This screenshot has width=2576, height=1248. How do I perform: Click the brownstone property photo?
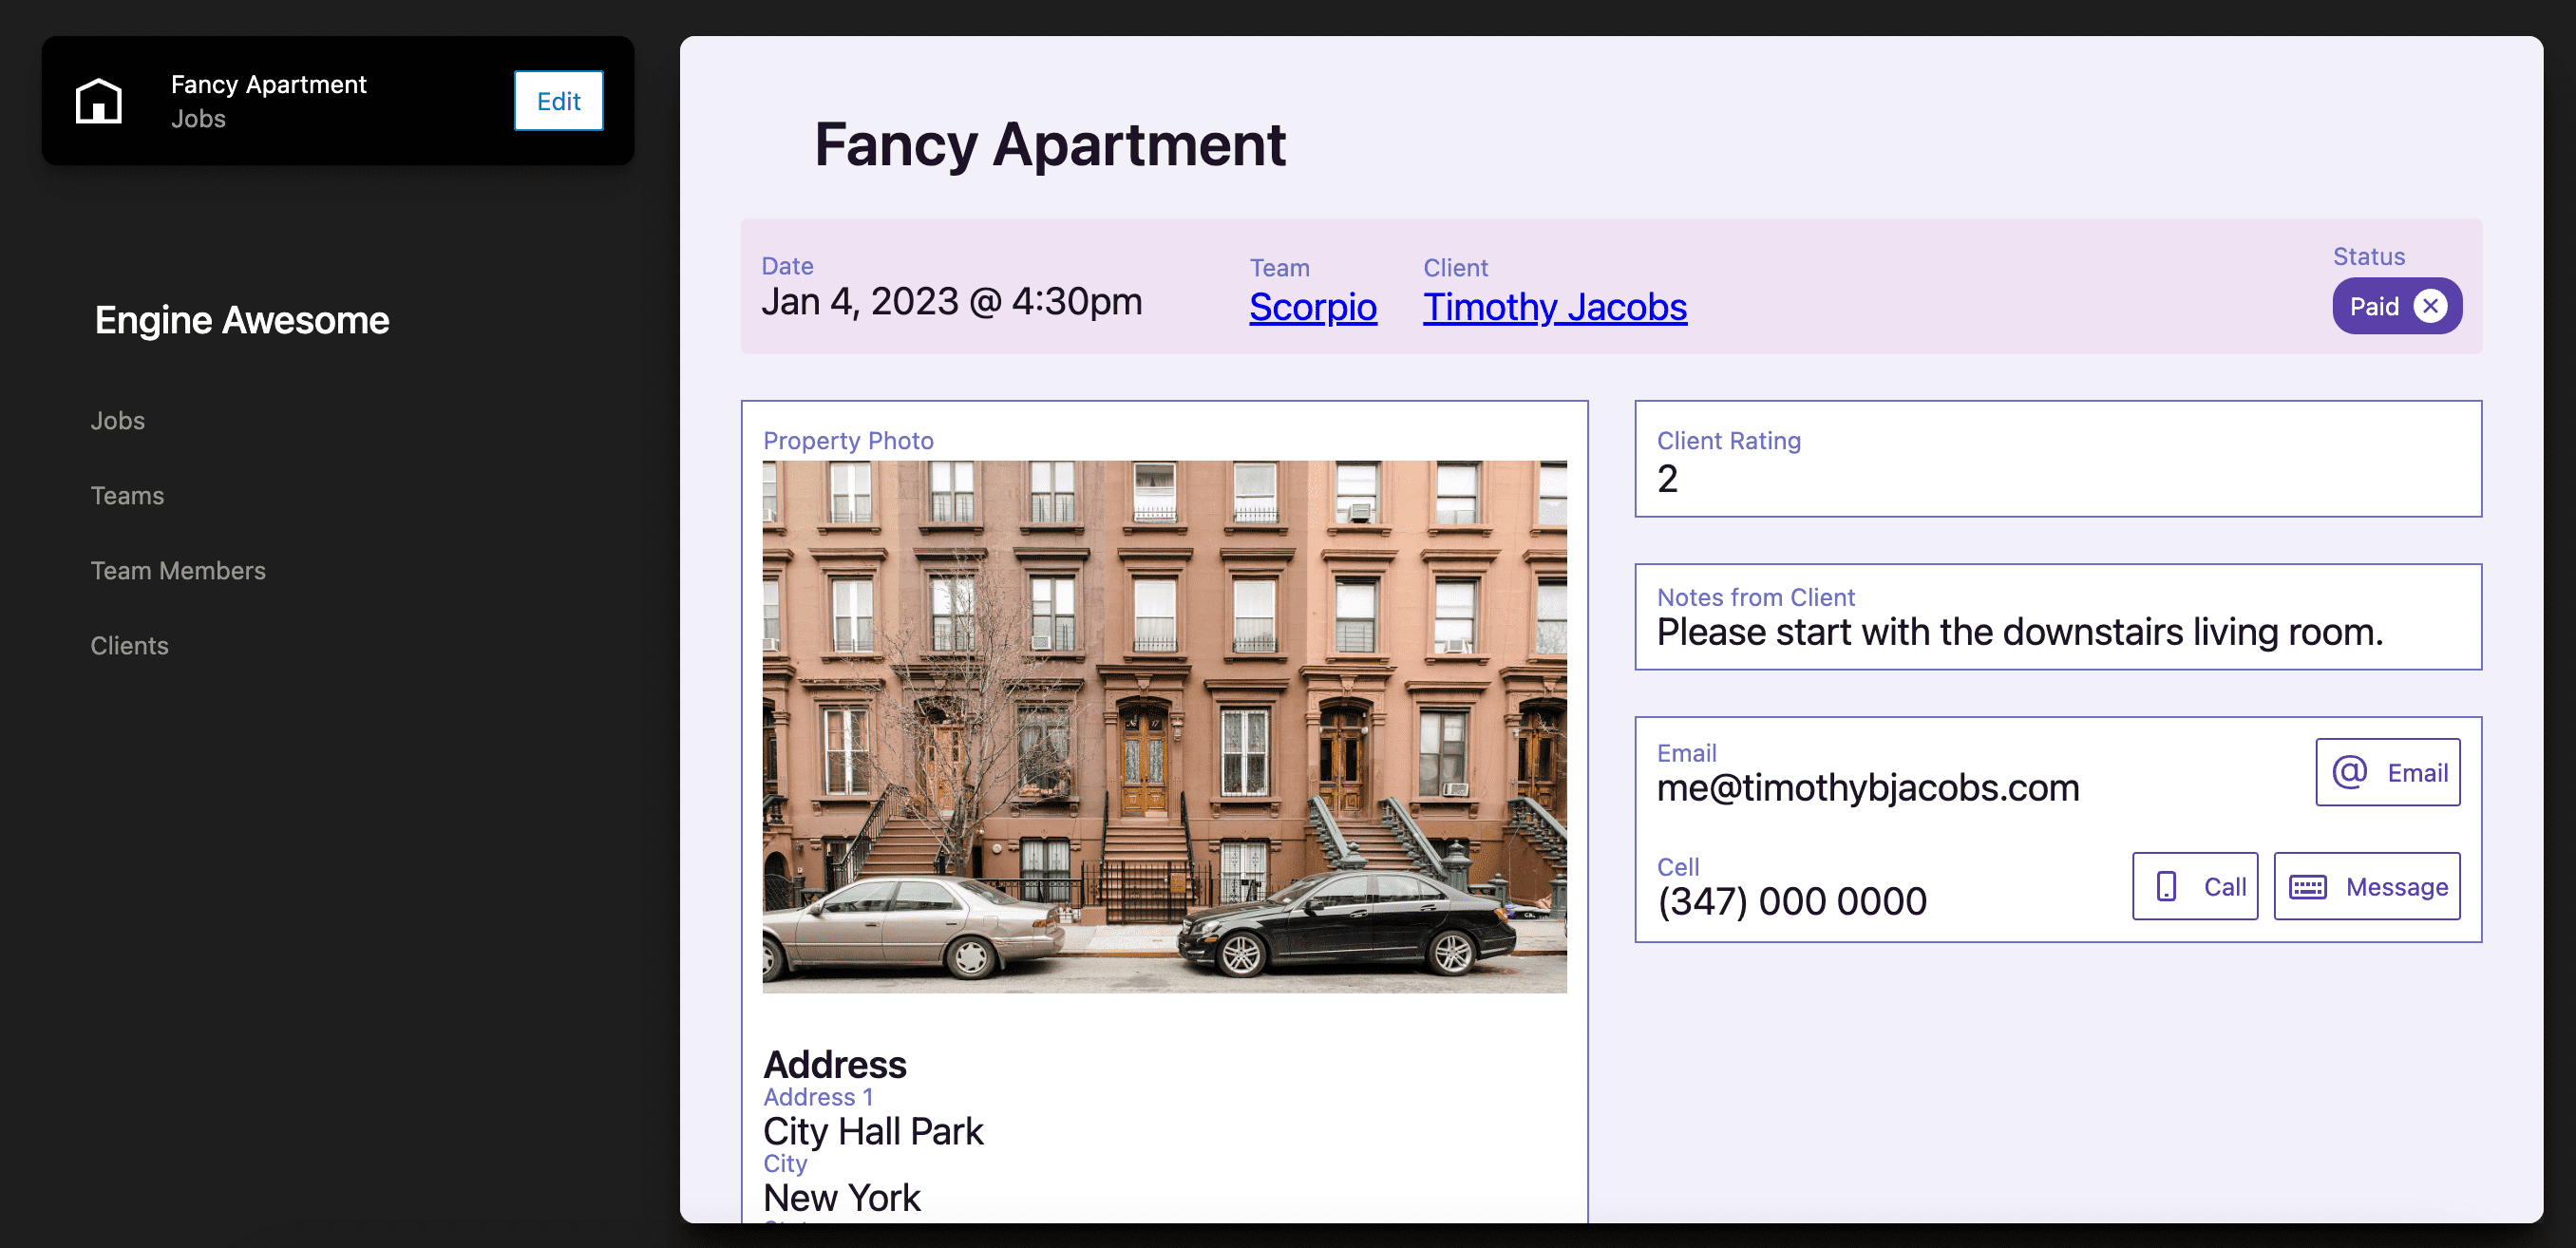[1164, 726]
